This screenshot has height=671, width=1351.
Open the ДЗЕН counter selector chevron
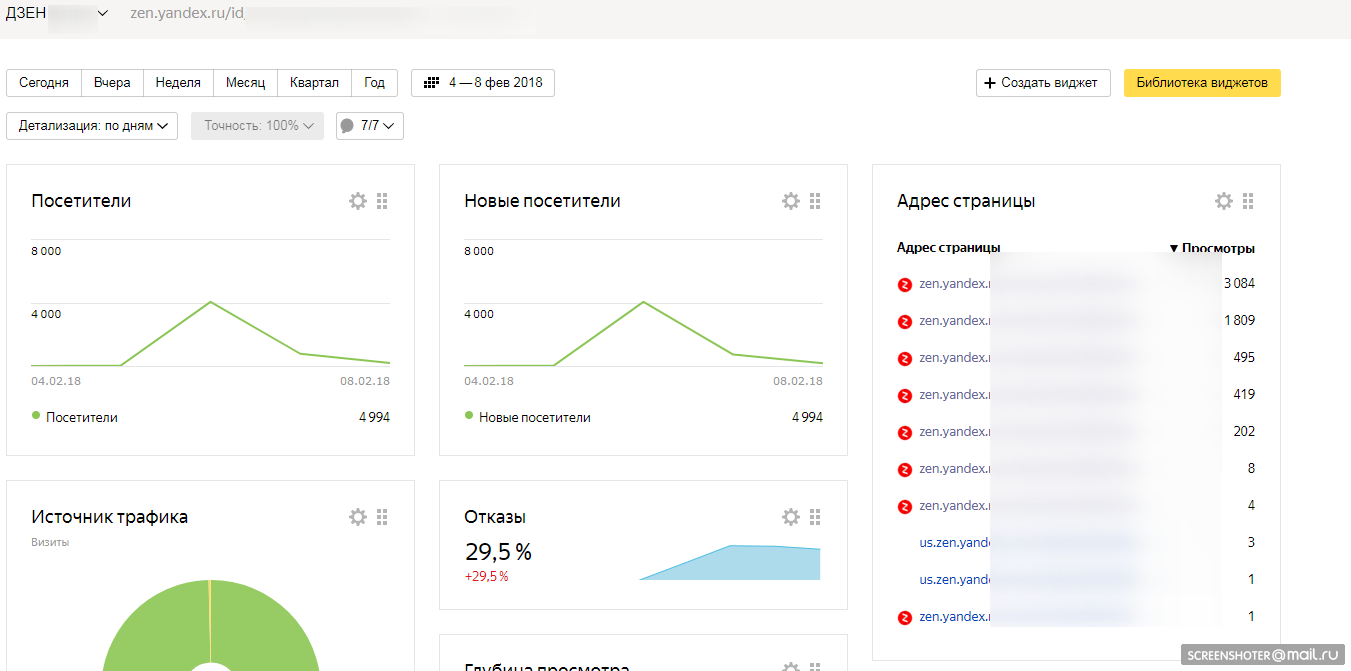[x=102, y=14]
